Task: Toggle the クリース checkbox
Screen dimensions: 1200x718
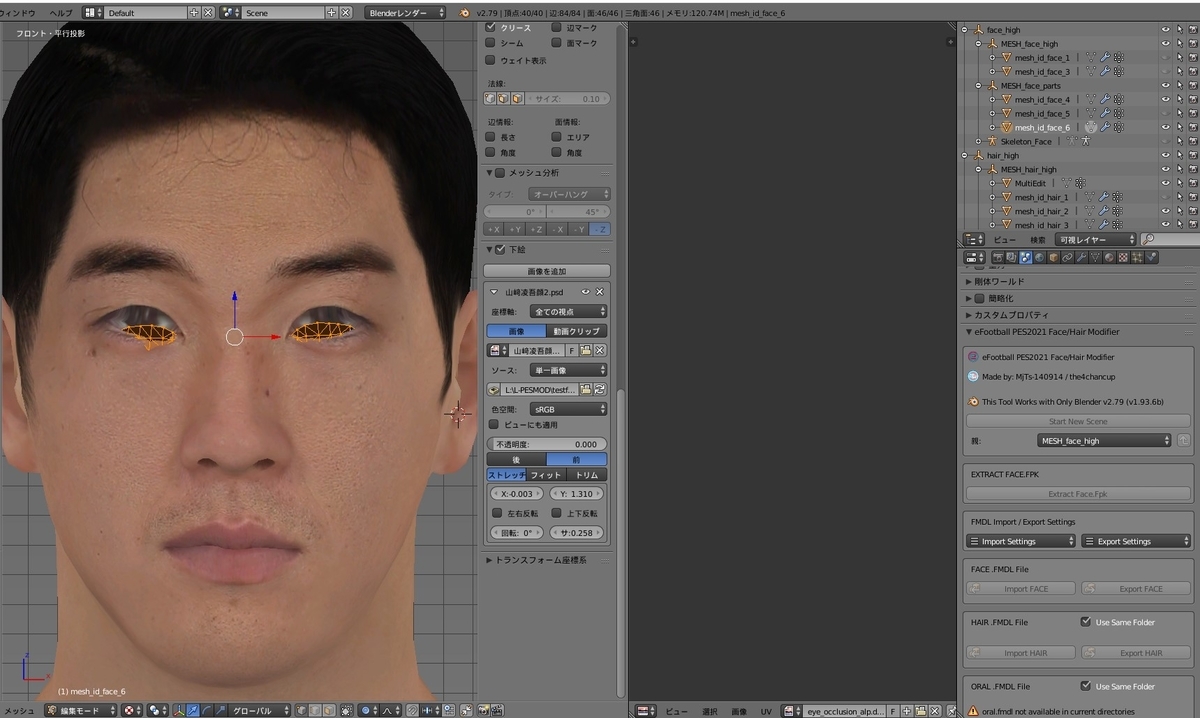Action: (x=491, y=28)
